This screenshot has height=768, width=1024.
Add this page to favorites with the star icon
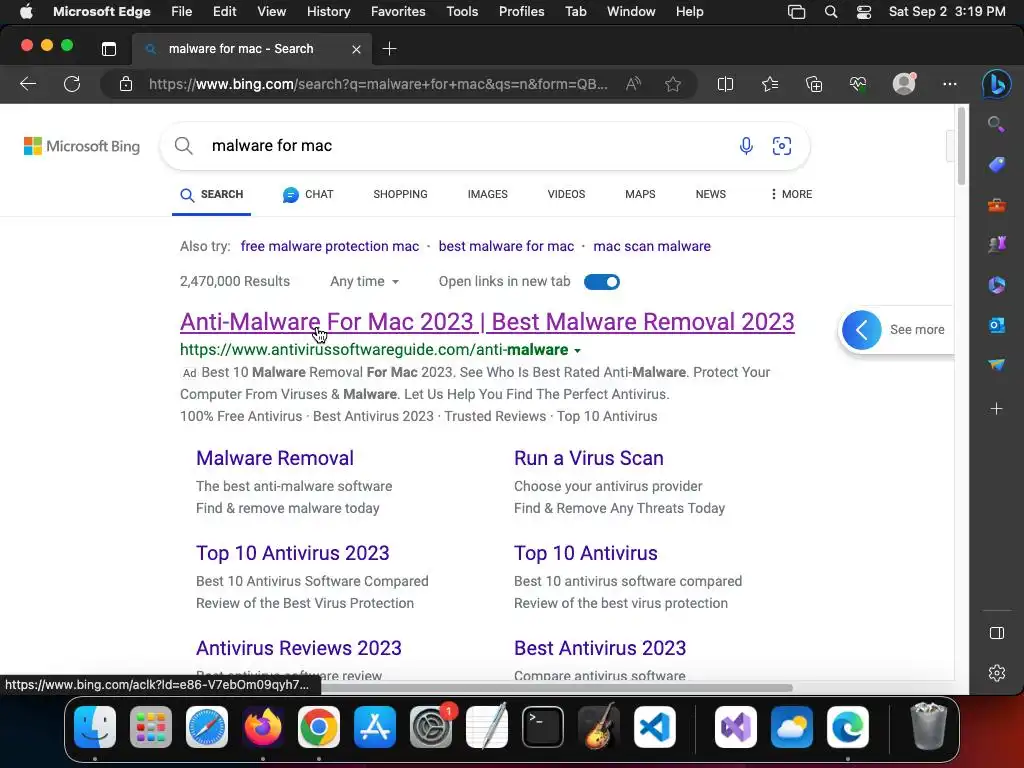[x=673, y=84]
